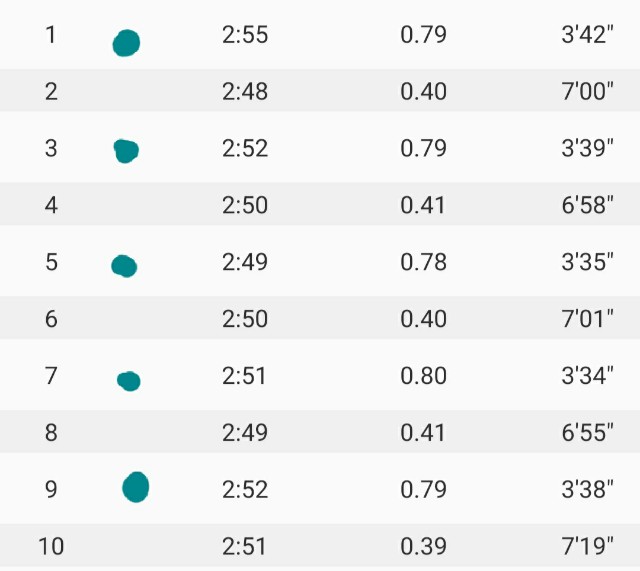The height and width of the screenshot is (571, 640).
Task: Click the 2:48 time in lap 2
Action: pos(245,91)
